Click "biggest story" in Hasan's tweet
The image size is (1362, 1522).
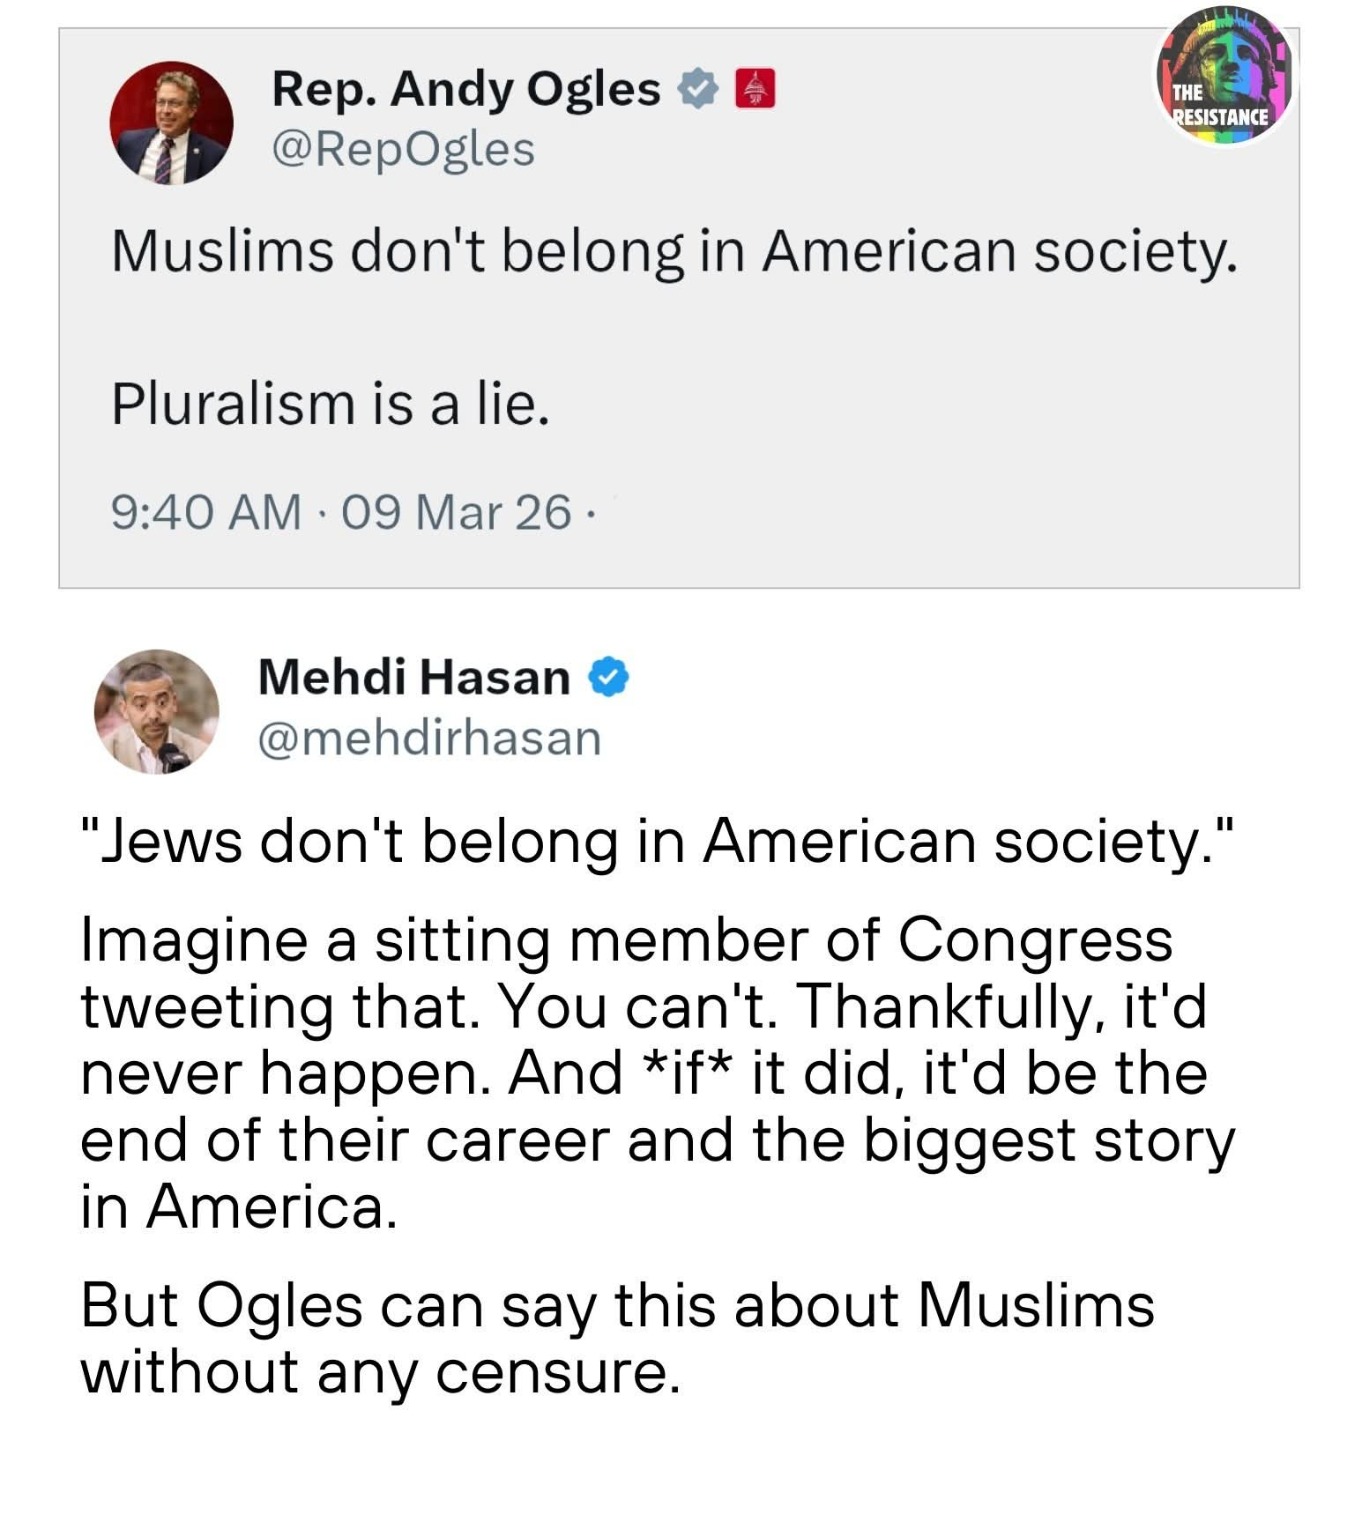tap(1048, 1140)
